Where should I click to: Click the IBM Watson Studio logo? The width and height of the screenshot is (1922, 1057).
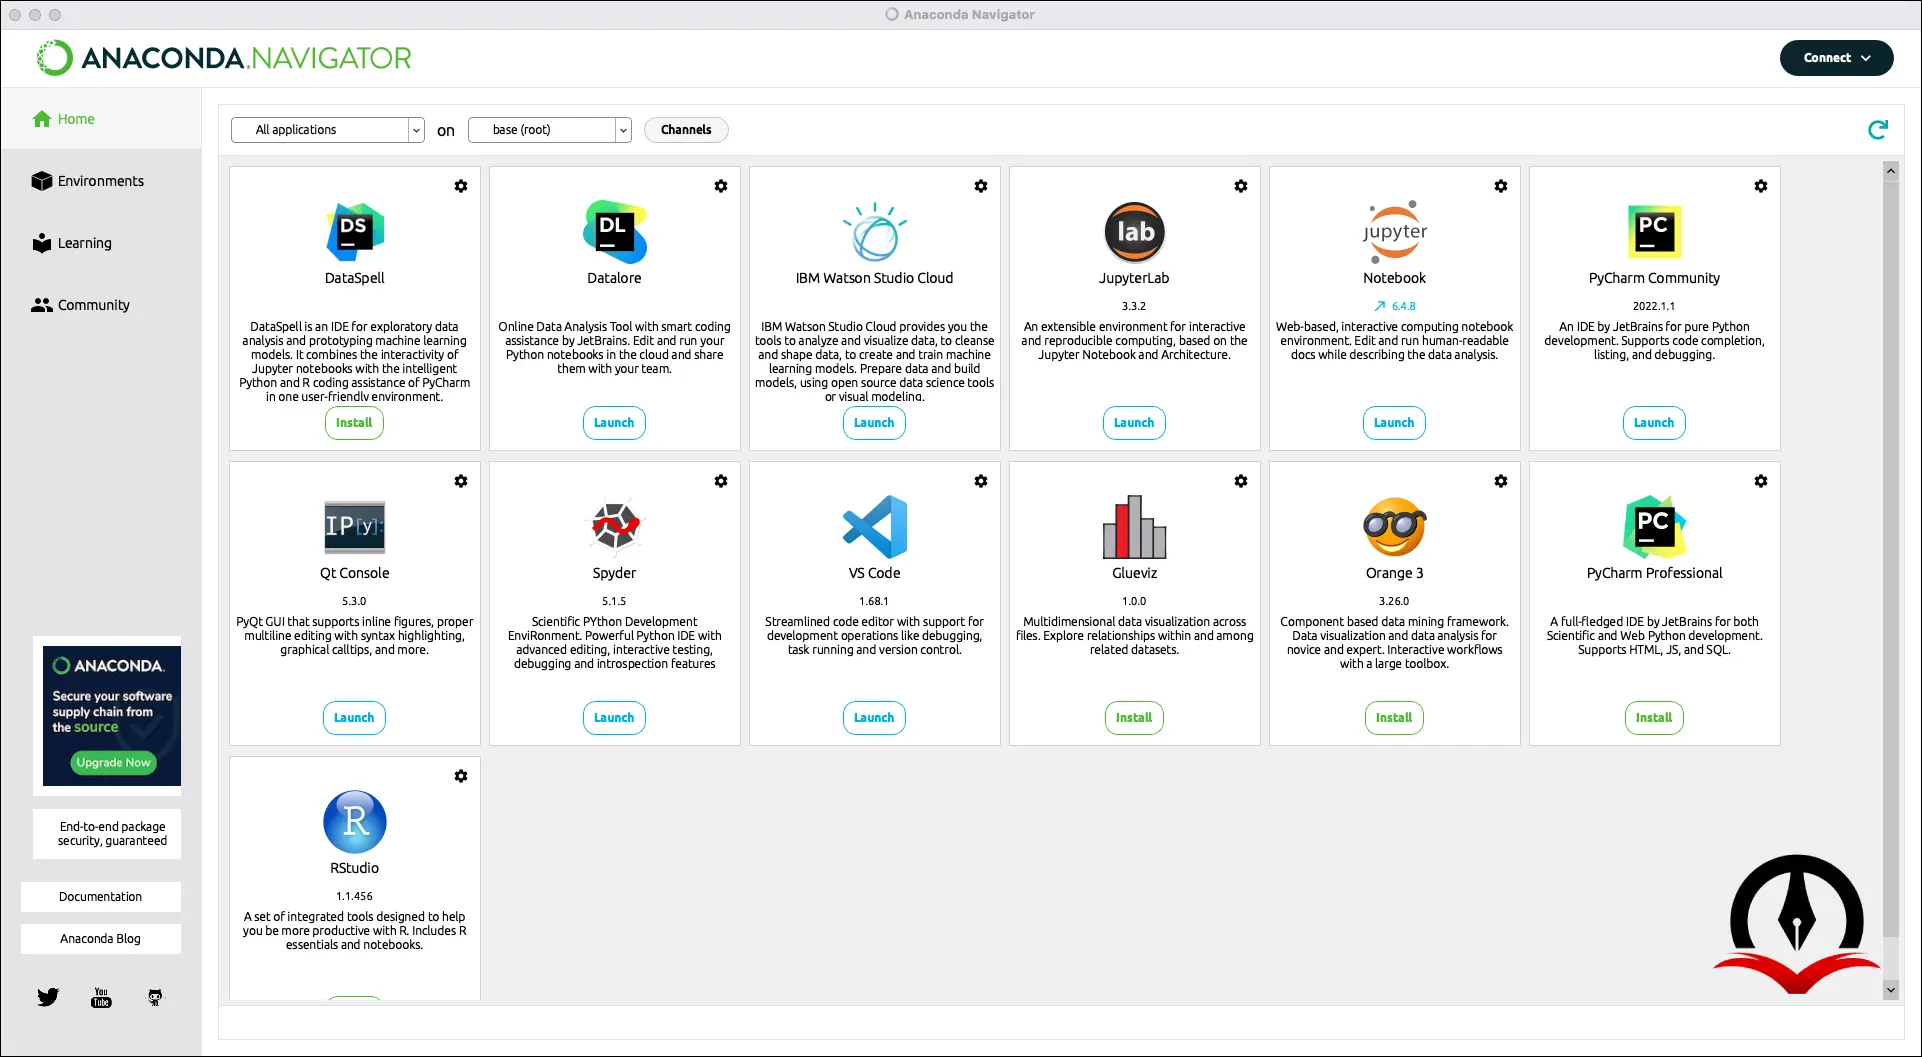(875, 232)
